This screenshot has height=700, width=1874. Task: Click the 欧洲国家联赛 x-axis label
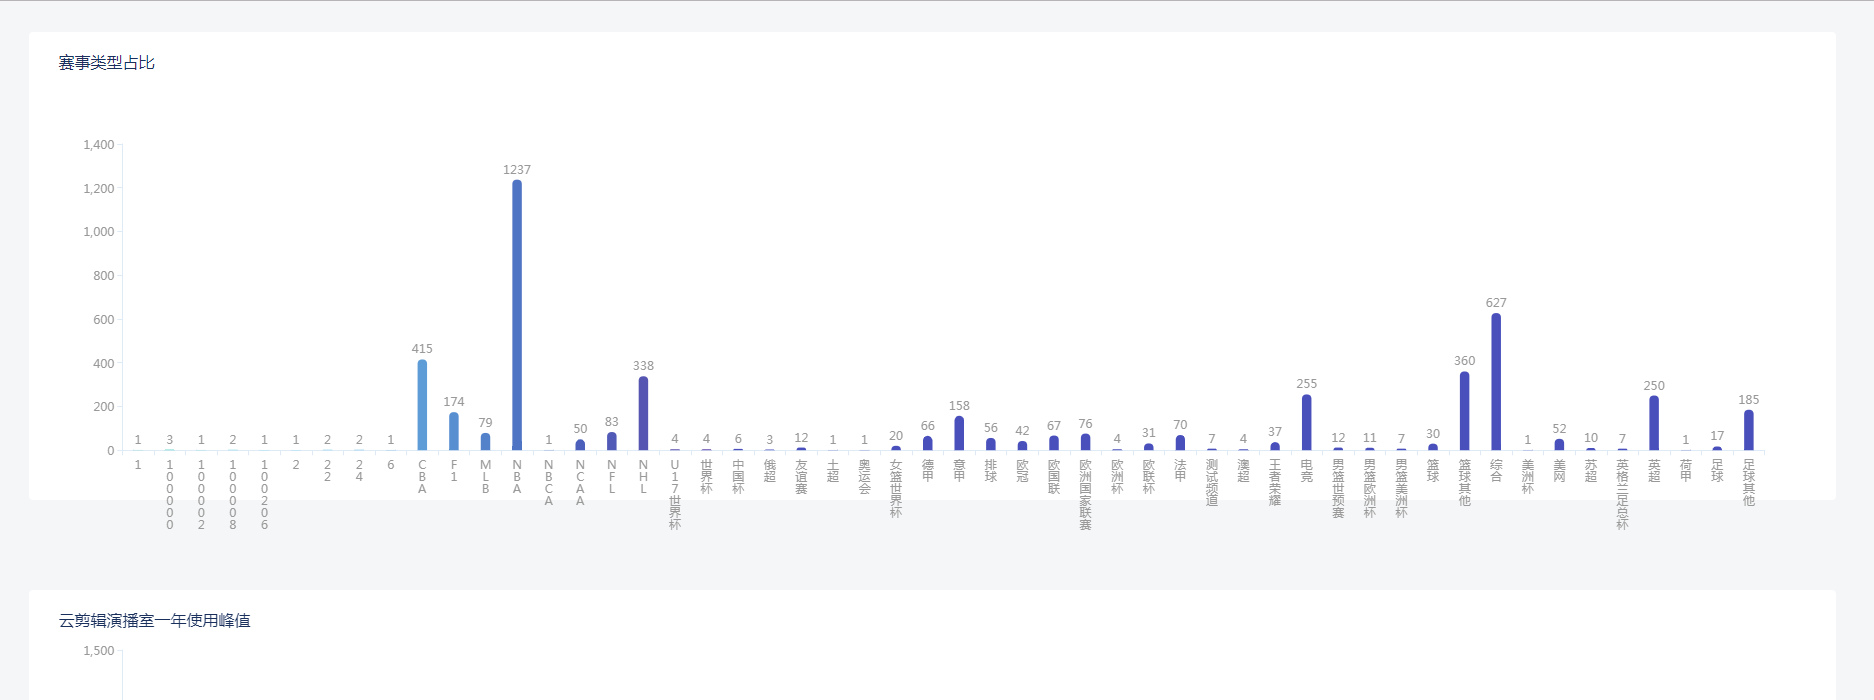[1086, 494]
